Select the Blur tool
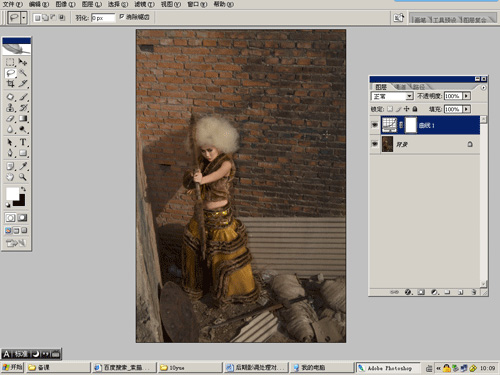The image size is (500, 375). [x=10, y=129]
